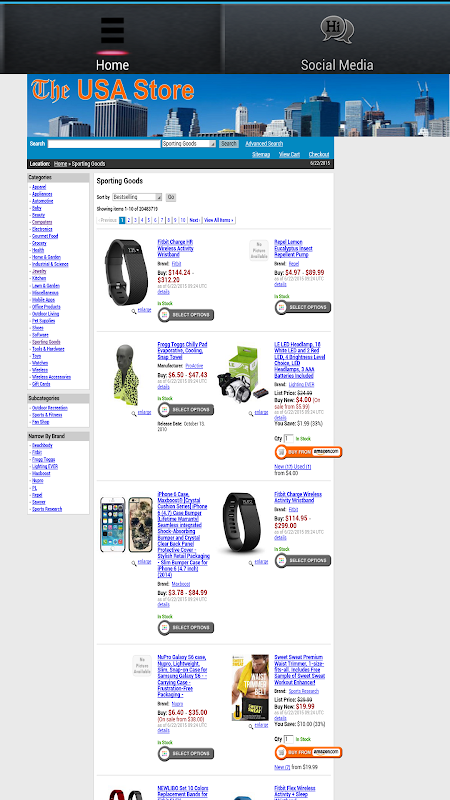Click Buy from Amazon button for LED Headlamp
This screenshot has width=450, height=800.
(x=308, y=452)
